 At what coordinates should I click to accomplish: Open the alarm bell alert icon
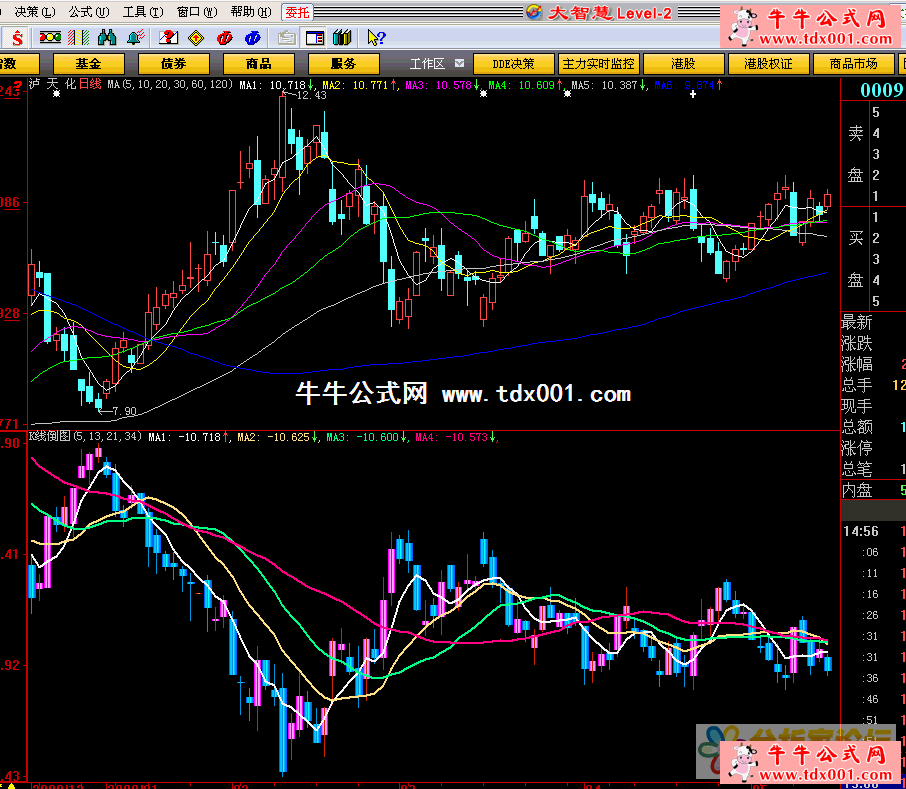click(x=134, y=38)
